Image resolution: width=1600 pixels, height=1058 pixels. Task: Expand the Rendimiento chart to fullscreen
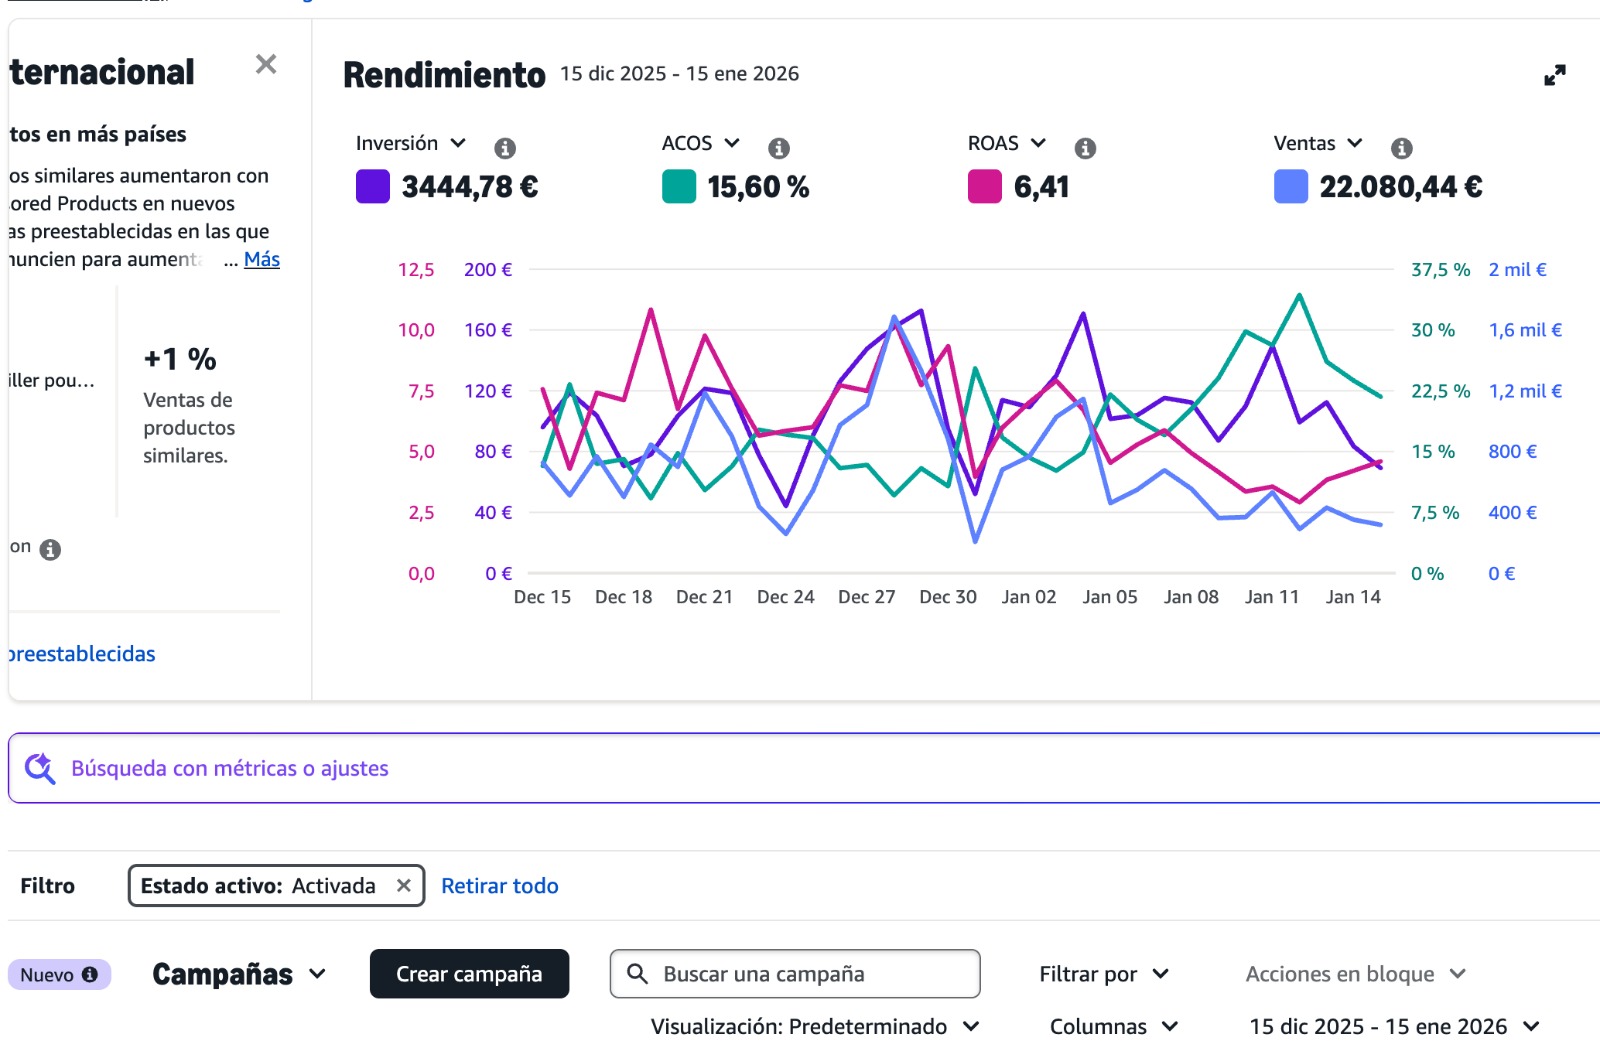(x=1554, y=75)
